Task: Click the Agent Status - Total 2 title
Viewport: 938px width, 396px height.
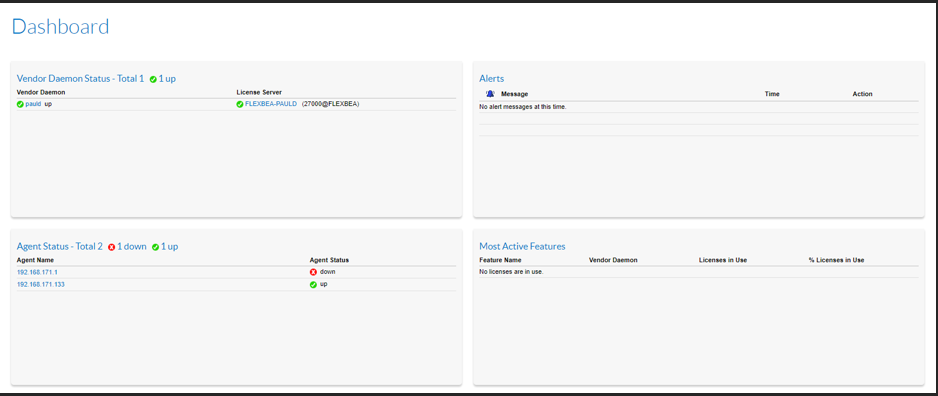Action: click(60, 246)
